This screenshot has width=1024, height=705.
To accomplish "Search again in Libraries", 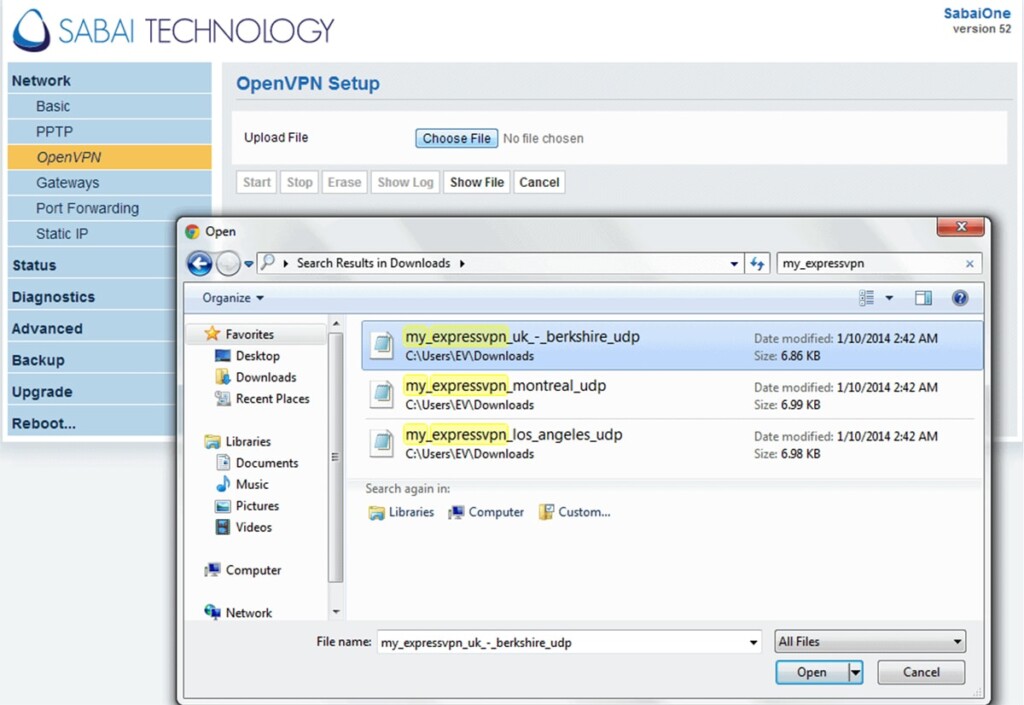I will click(x=401, y=512).
